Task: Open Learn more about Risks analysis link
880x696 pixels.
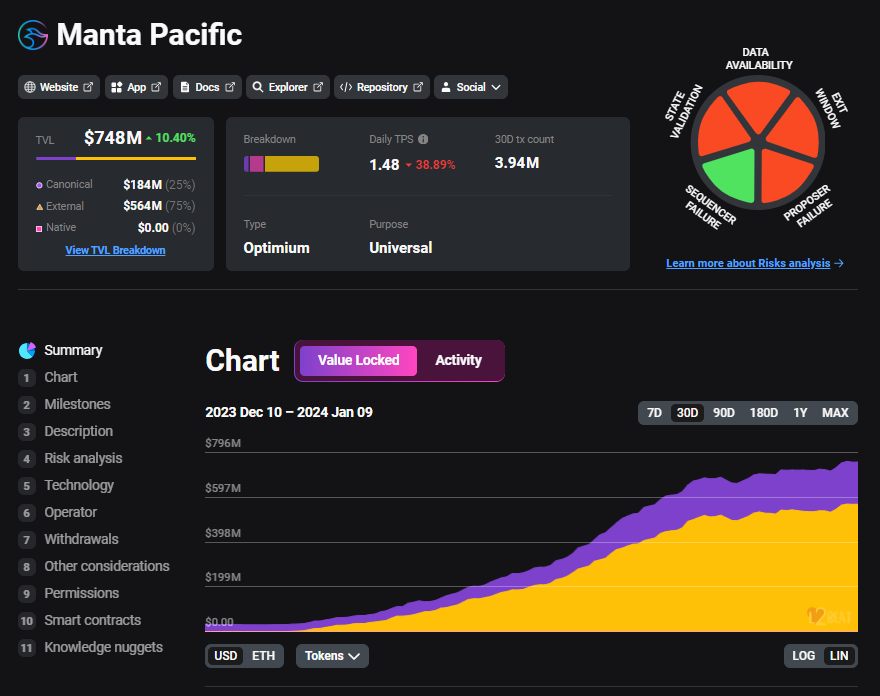Action: [x=748, y=263]
